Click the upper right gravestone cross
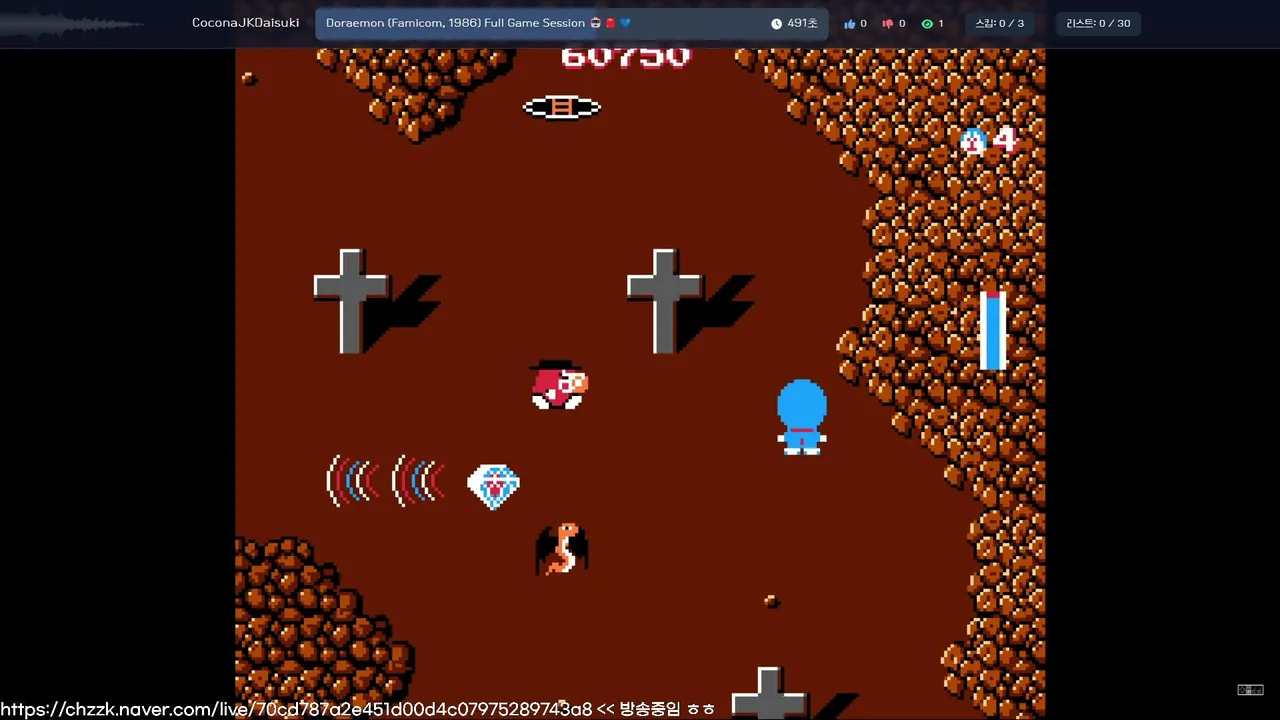This screenshot has height=720, width=1280. tap(665, 301)
